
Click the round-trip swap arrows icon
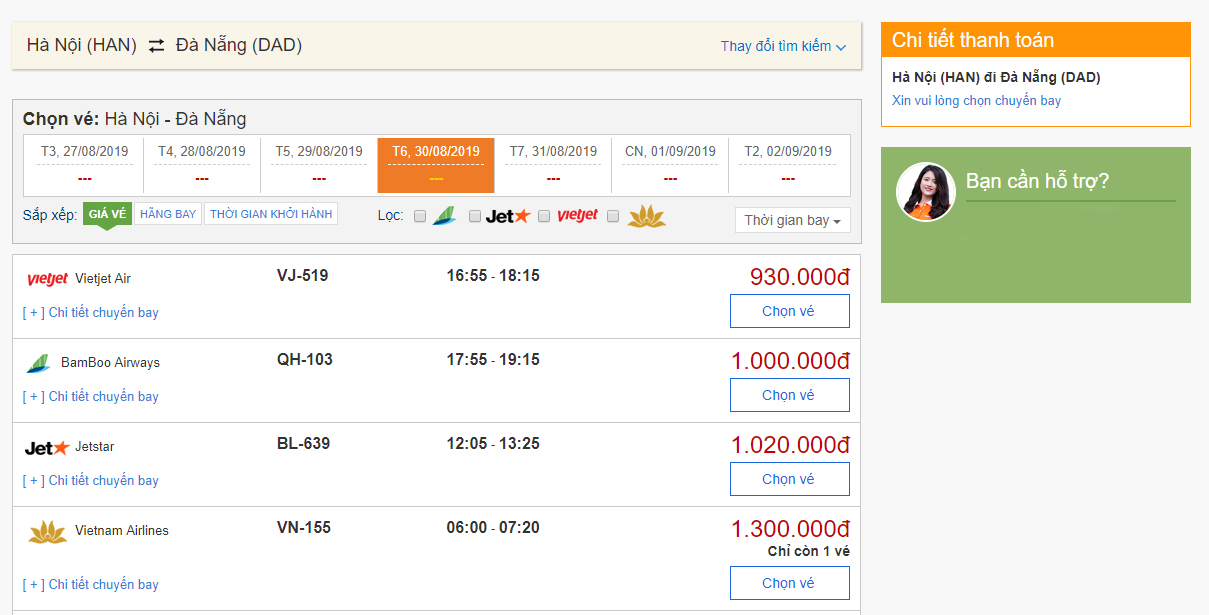[156, 45]
